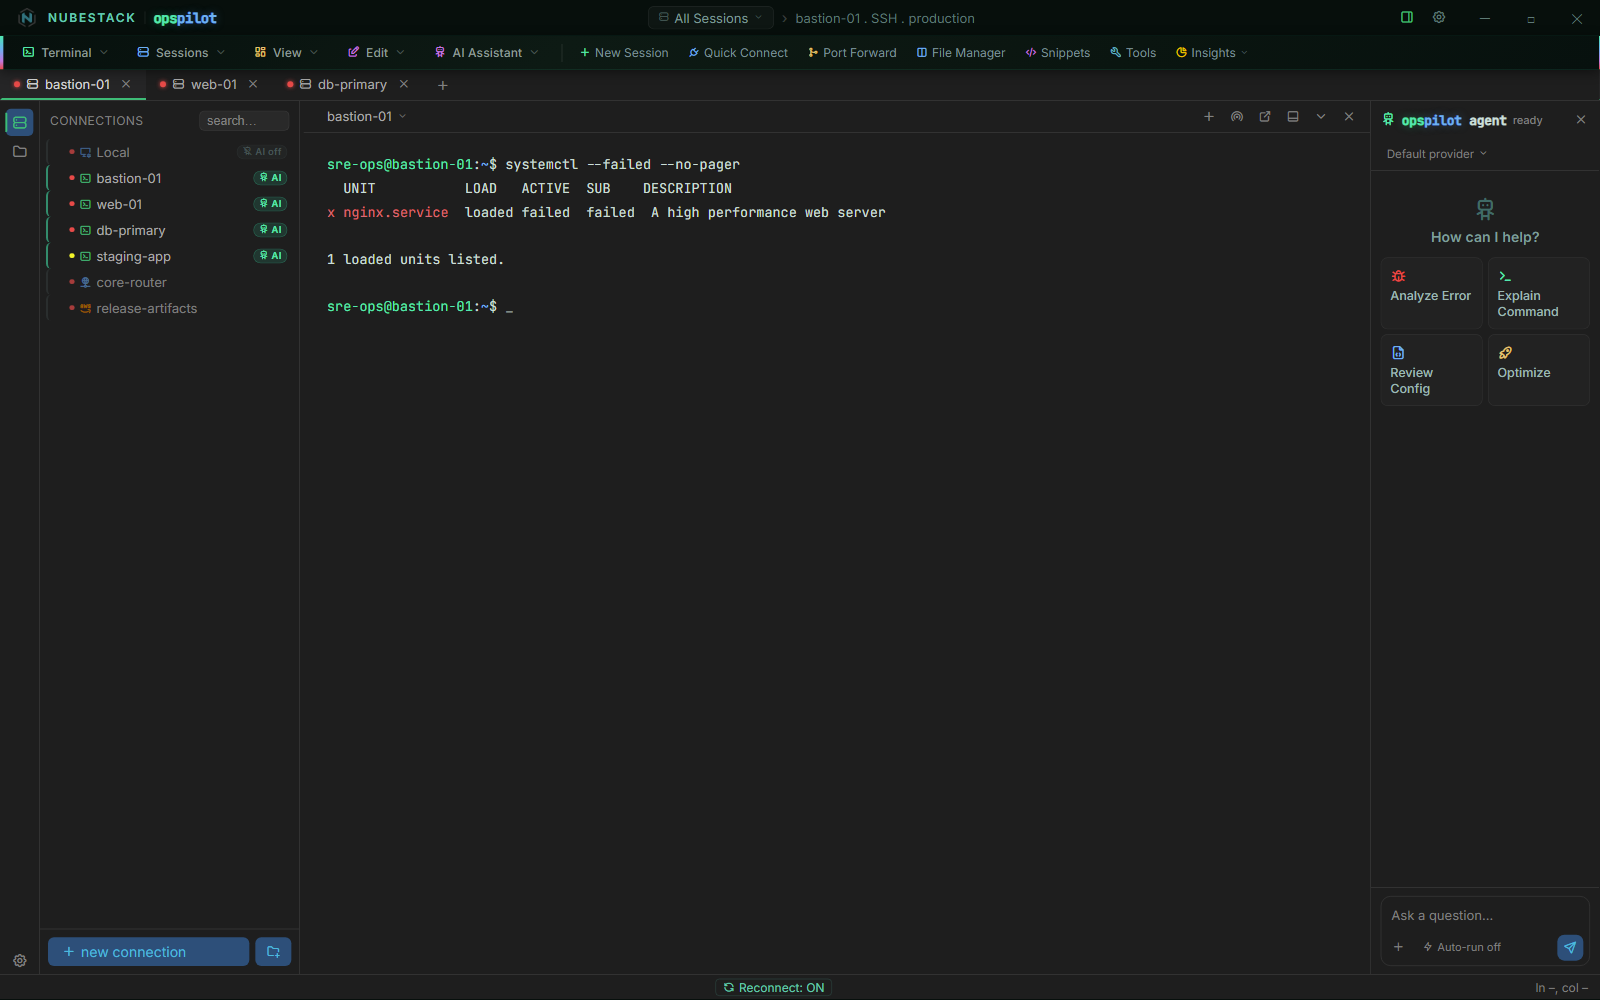The image size is (1600, 1000).
Task: Add a new tab with the plus button
Action: [x=443, y=85]
